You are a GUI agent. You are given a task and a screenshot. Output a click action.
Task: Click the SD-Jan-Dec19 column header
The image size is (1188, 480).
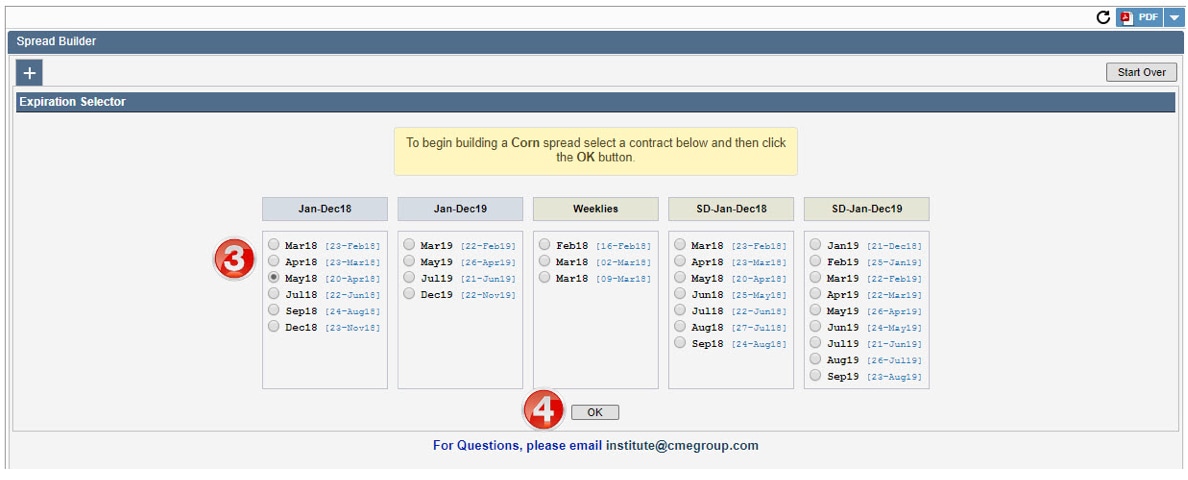tap(866, 209)
